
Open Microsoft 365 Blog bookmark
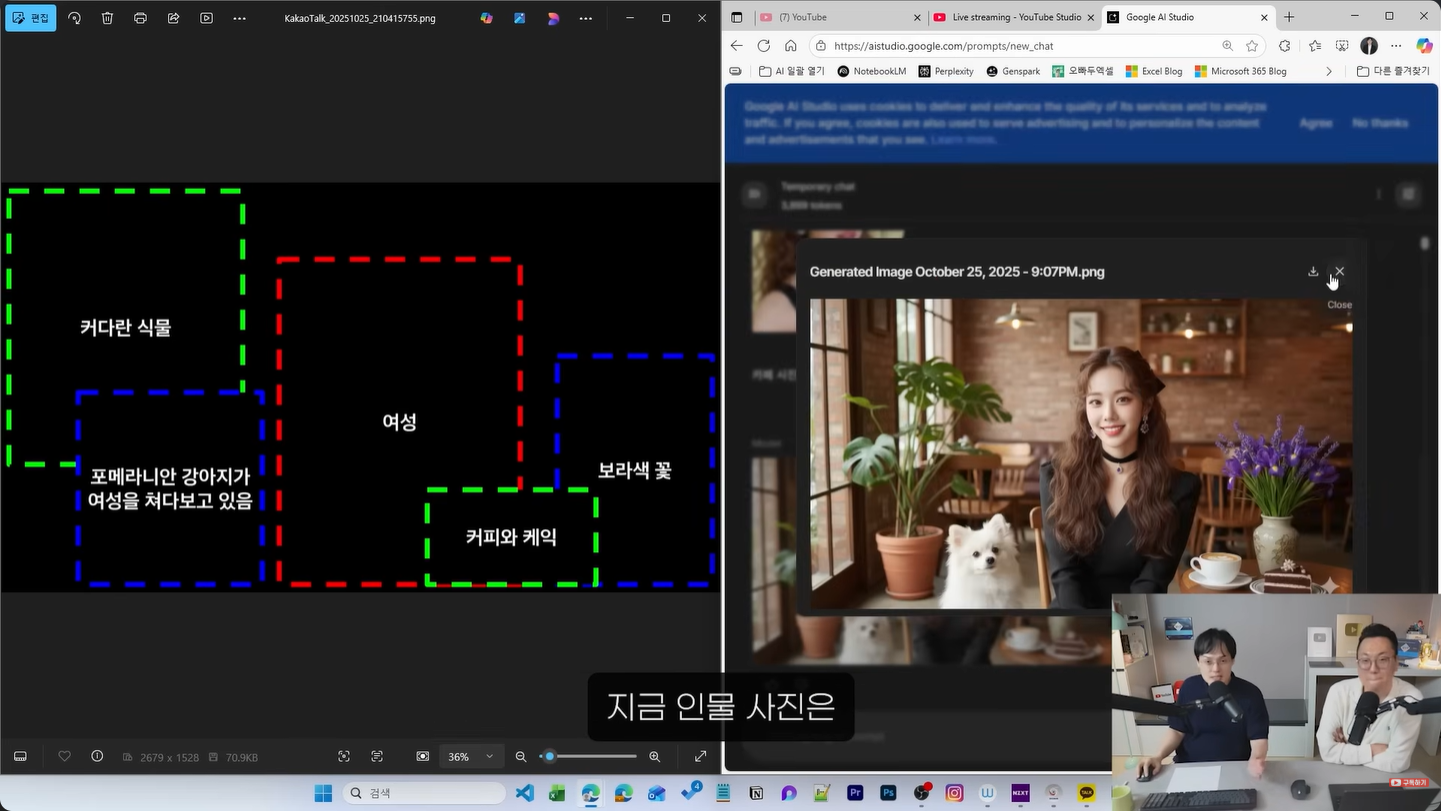(1240, 71)
